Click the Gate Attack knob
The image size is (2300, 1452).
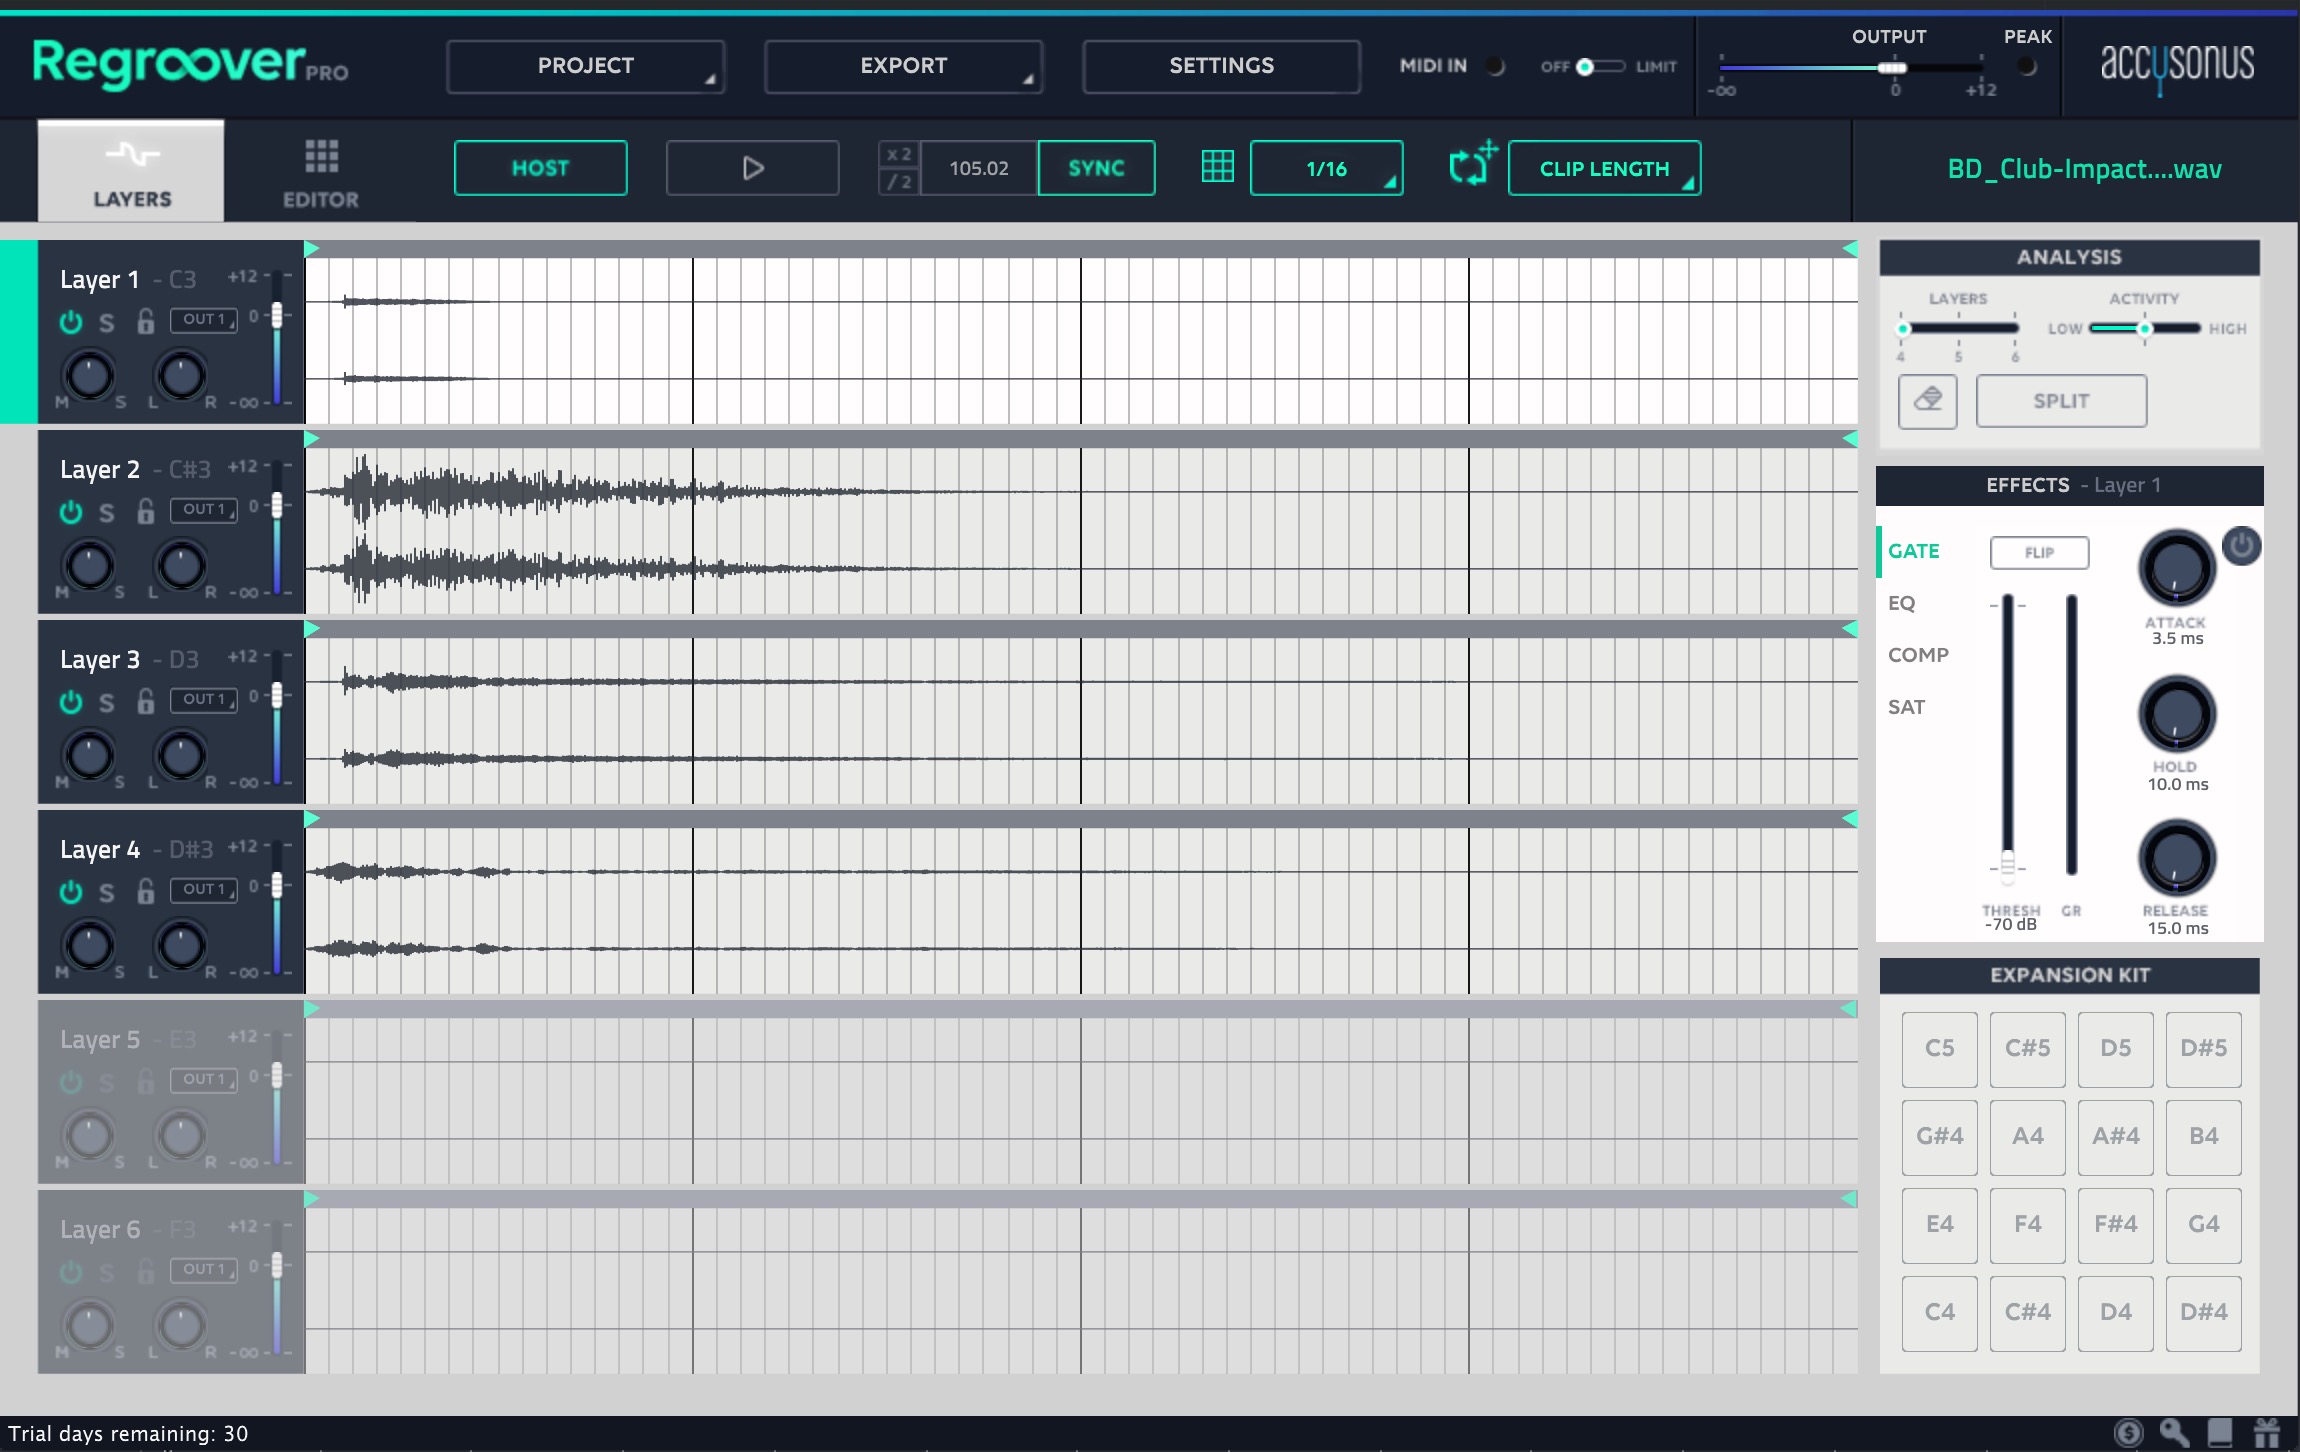point(2176,569)
